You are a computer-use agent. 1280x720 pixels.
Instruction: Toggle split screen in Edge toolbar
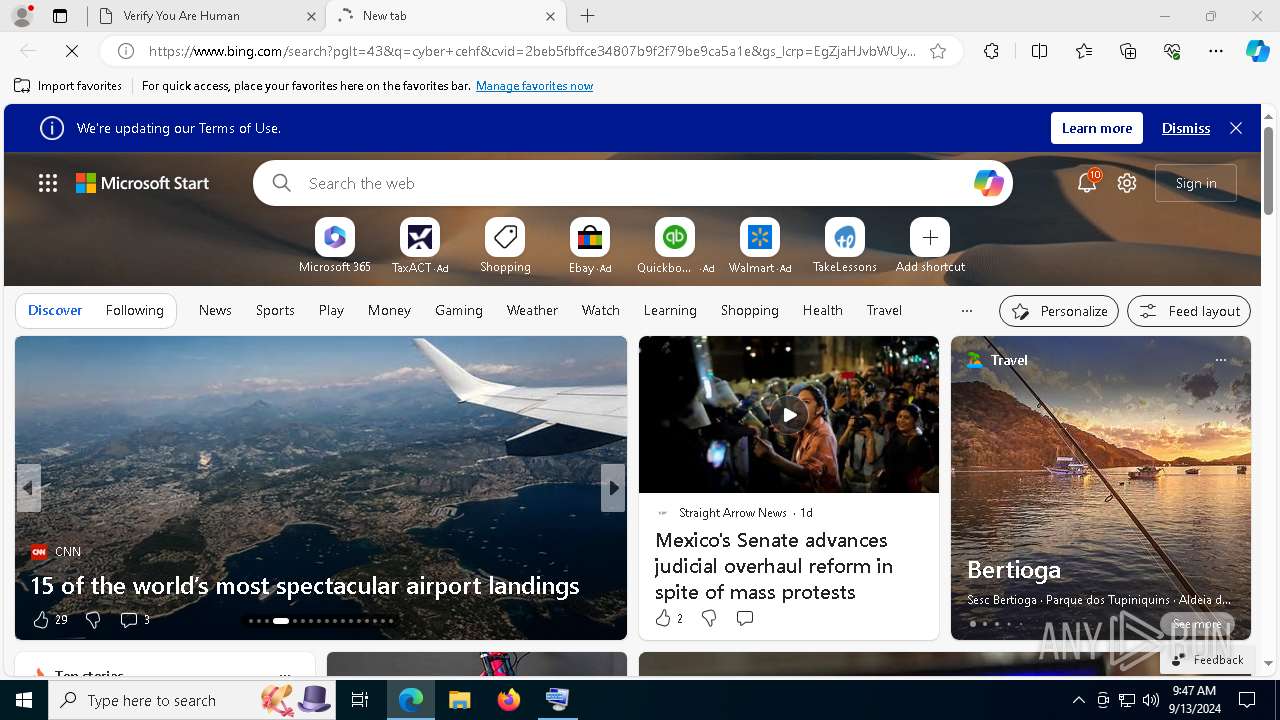point(1039,51)
